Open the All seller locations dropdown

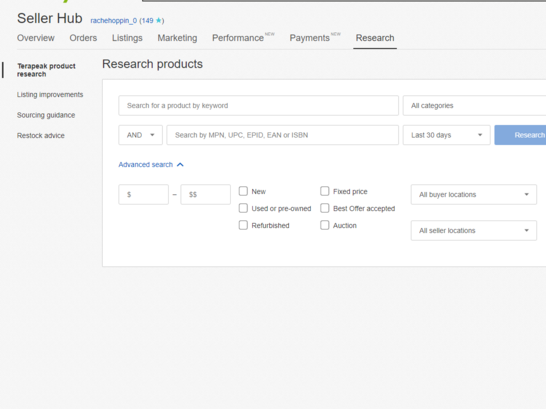click(x=474, y=230)
